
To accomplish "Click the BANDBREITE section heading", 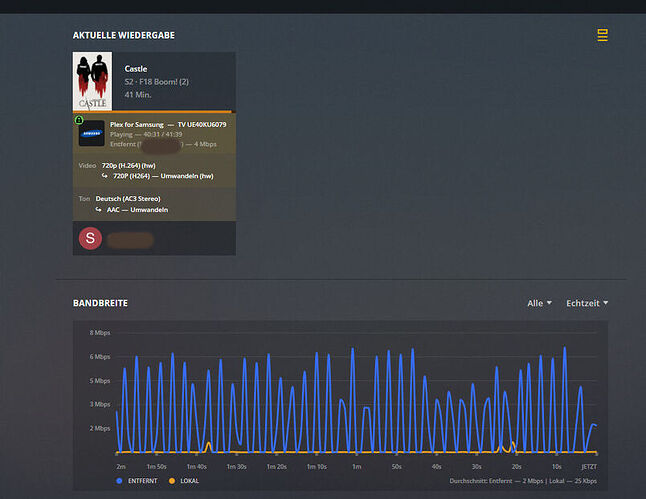I will pyautogui.click(x=100, y=303).
